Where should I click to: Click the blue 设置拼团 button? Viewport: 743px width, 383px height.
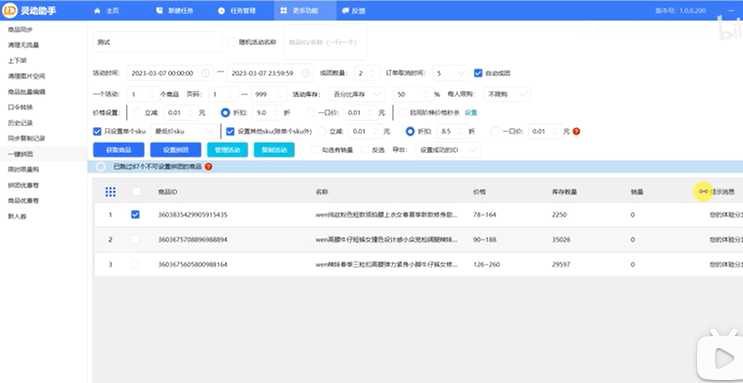(x=176, y=150)
